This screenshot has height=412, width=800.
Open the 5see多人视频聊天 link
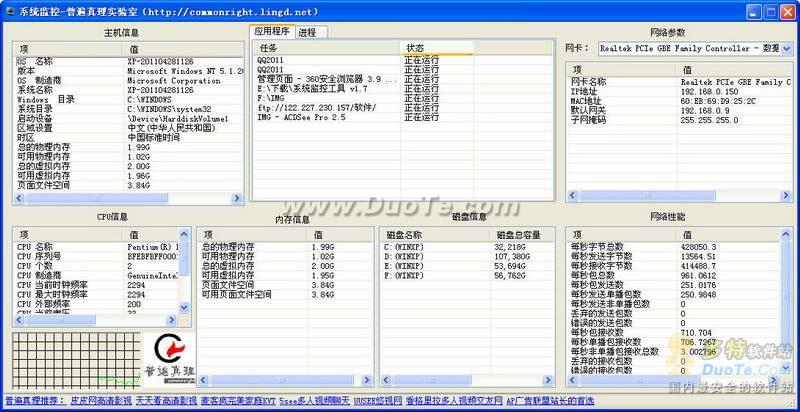coord(315,401)
